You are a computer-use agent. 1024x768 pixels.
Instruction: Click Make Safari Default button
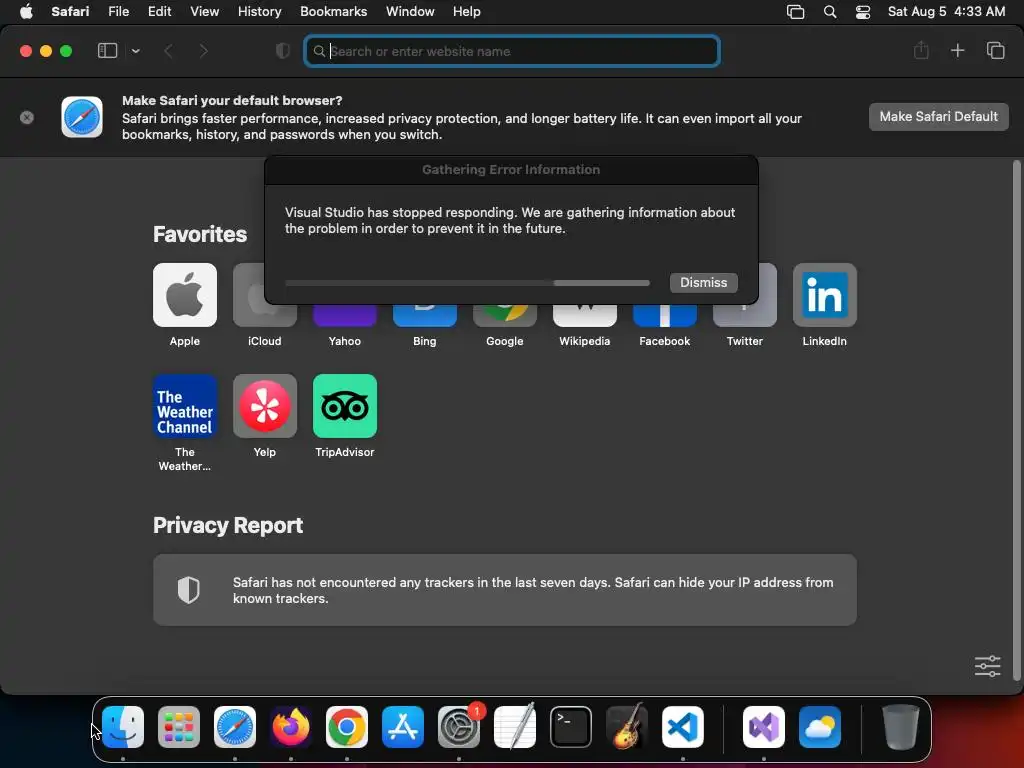pos(938,117)
